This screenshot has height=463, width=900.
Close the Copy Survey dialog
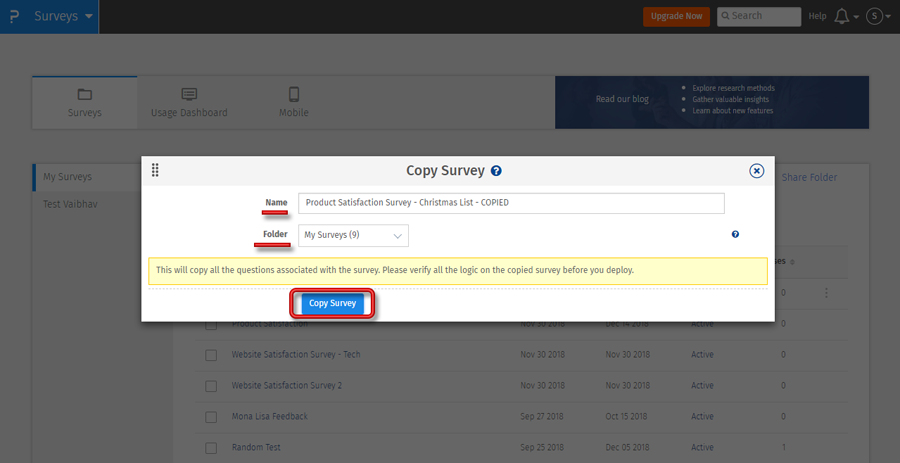click(x=757, y=171)
